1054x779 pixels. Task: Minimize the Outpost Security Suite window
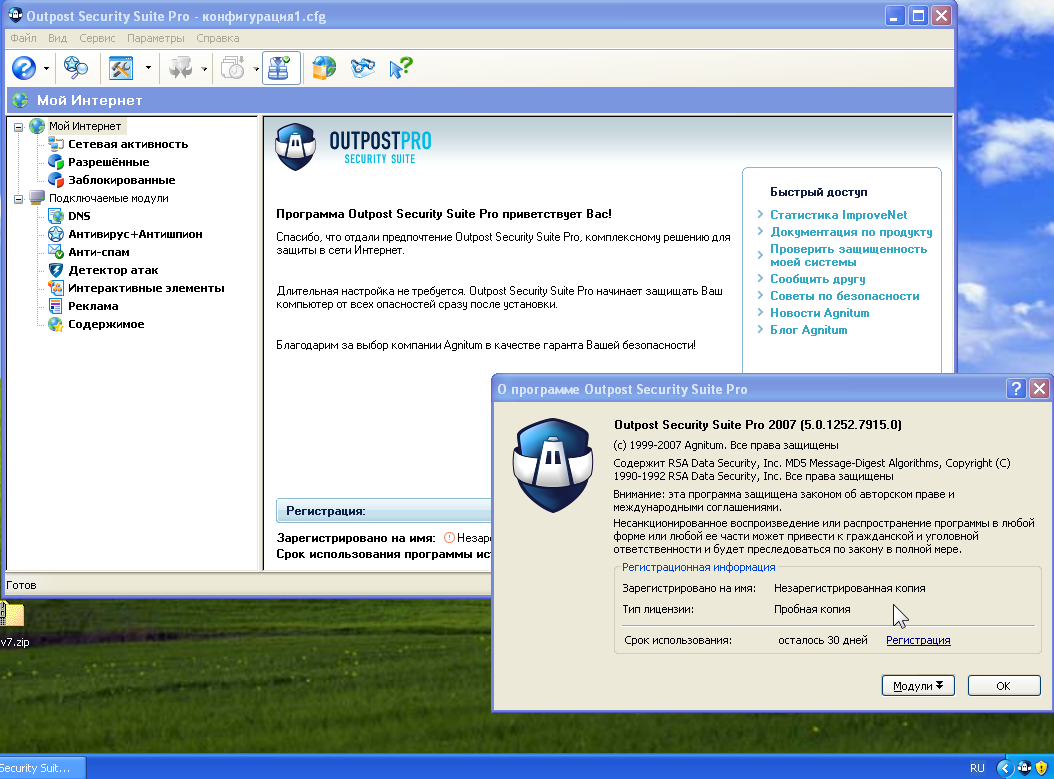tap(894, 15)
